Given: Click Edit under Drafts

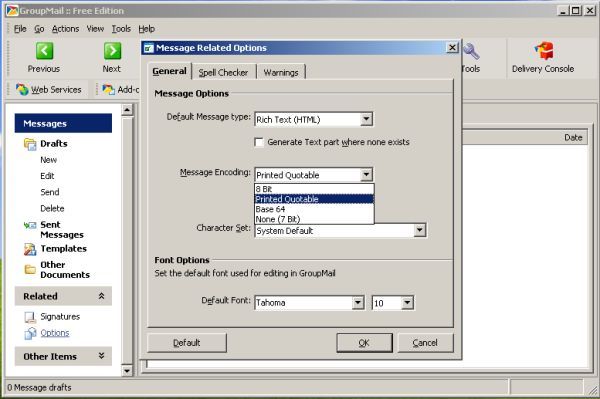Looking at the screenshot, I should point(47,176).
